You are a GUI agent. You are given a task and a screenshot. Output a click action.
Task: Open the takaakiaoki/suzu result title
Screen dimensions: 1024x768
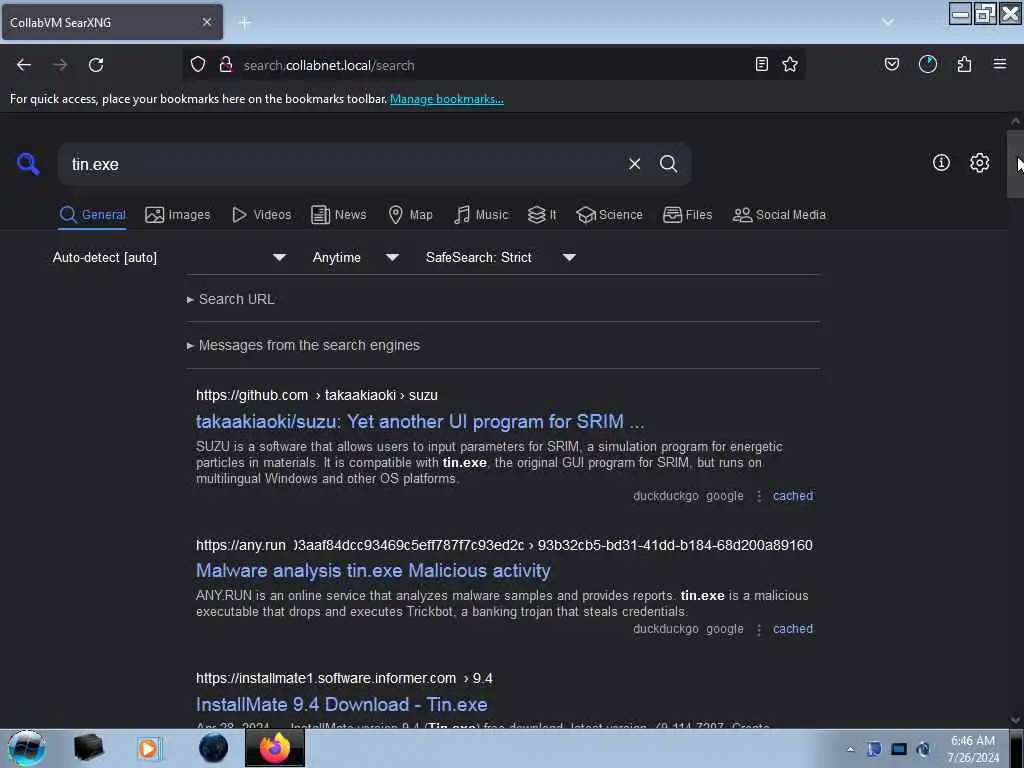pyautogui.click(x=420, y=421)
